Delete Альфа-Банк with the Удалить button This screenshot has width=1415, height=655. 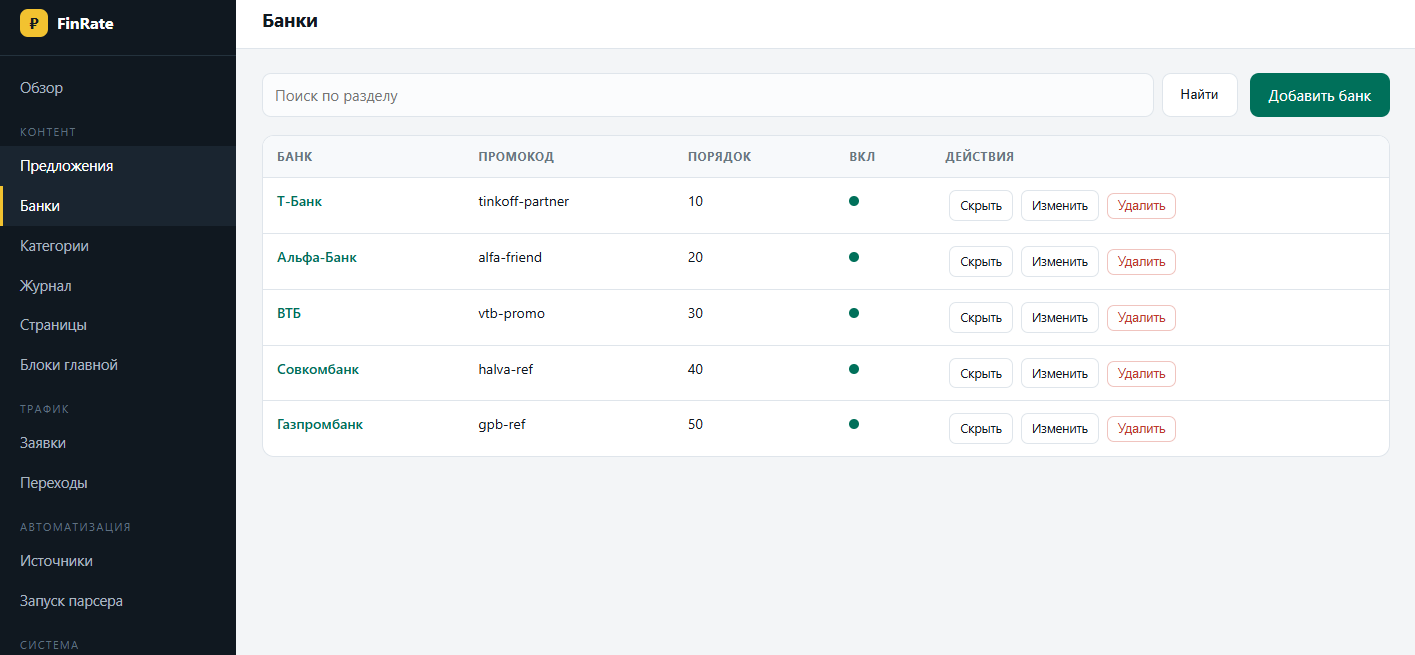tap(1141, 262)
